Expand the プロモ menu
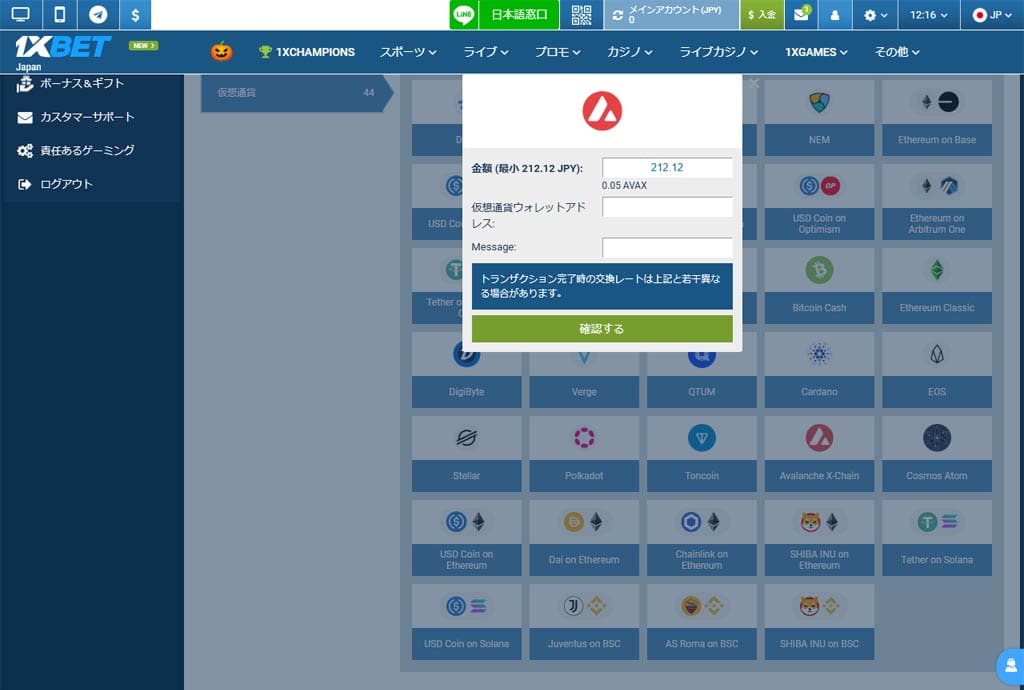The width and height of the screenshot is (1024, 690). point(557,52)
